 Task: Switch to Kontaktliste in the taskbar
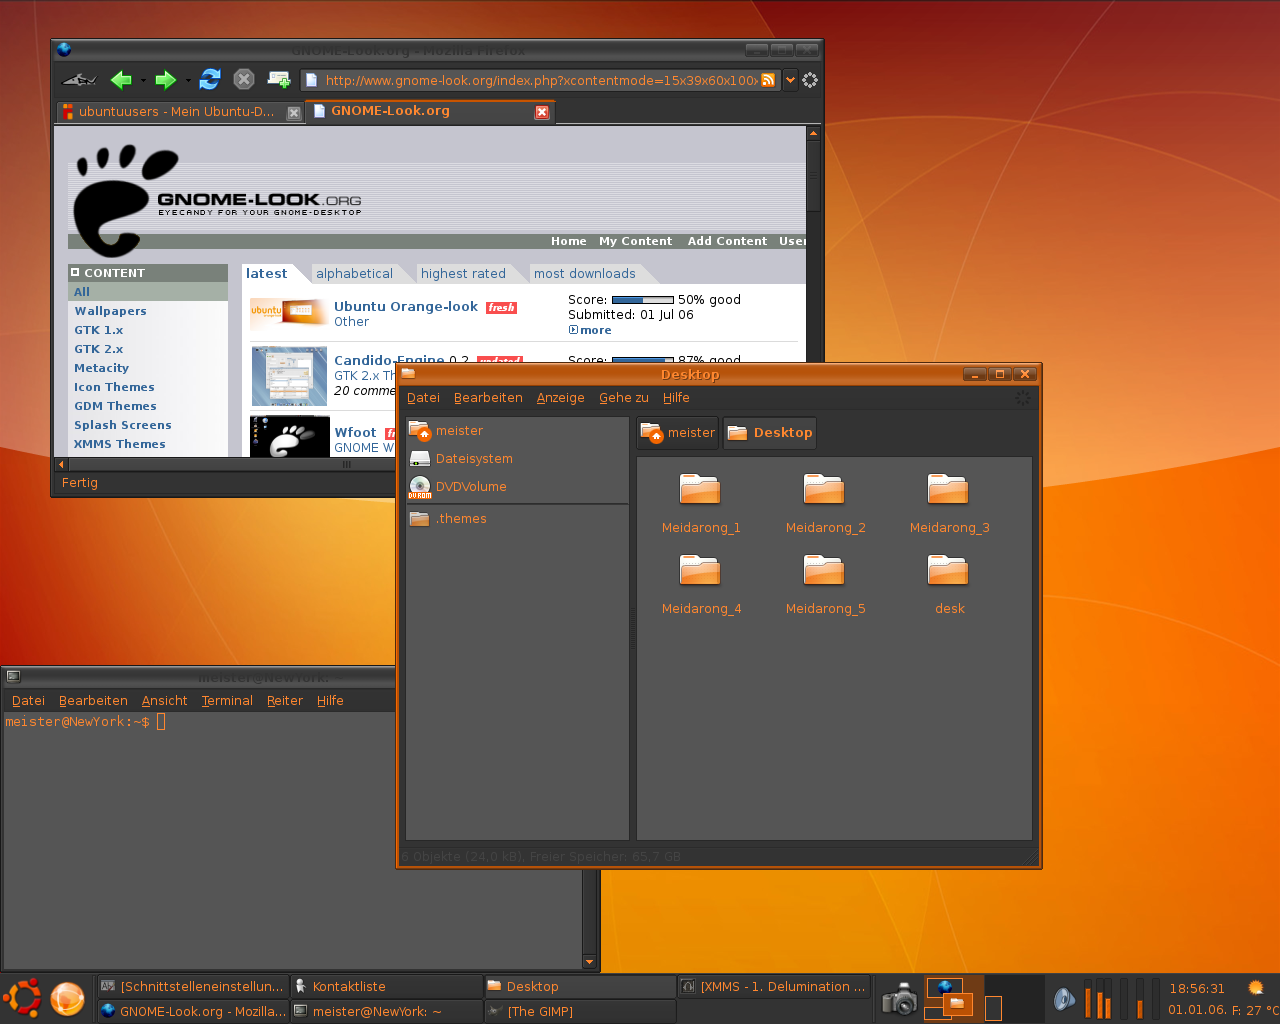click(x=387, y=986)
